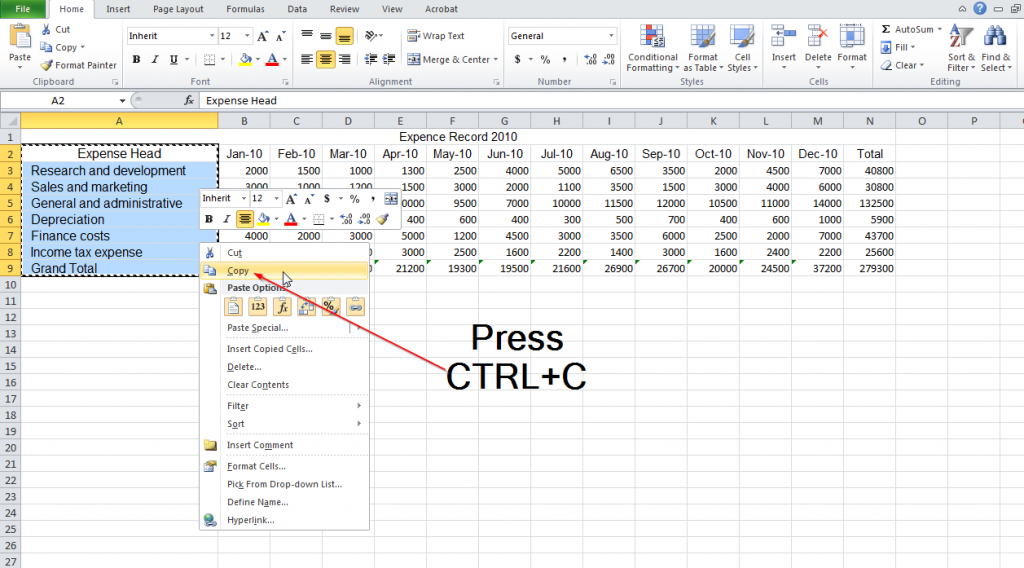
Task: Click Paste Formulas fx icon in context menu
Action: (x=282, y=306)
